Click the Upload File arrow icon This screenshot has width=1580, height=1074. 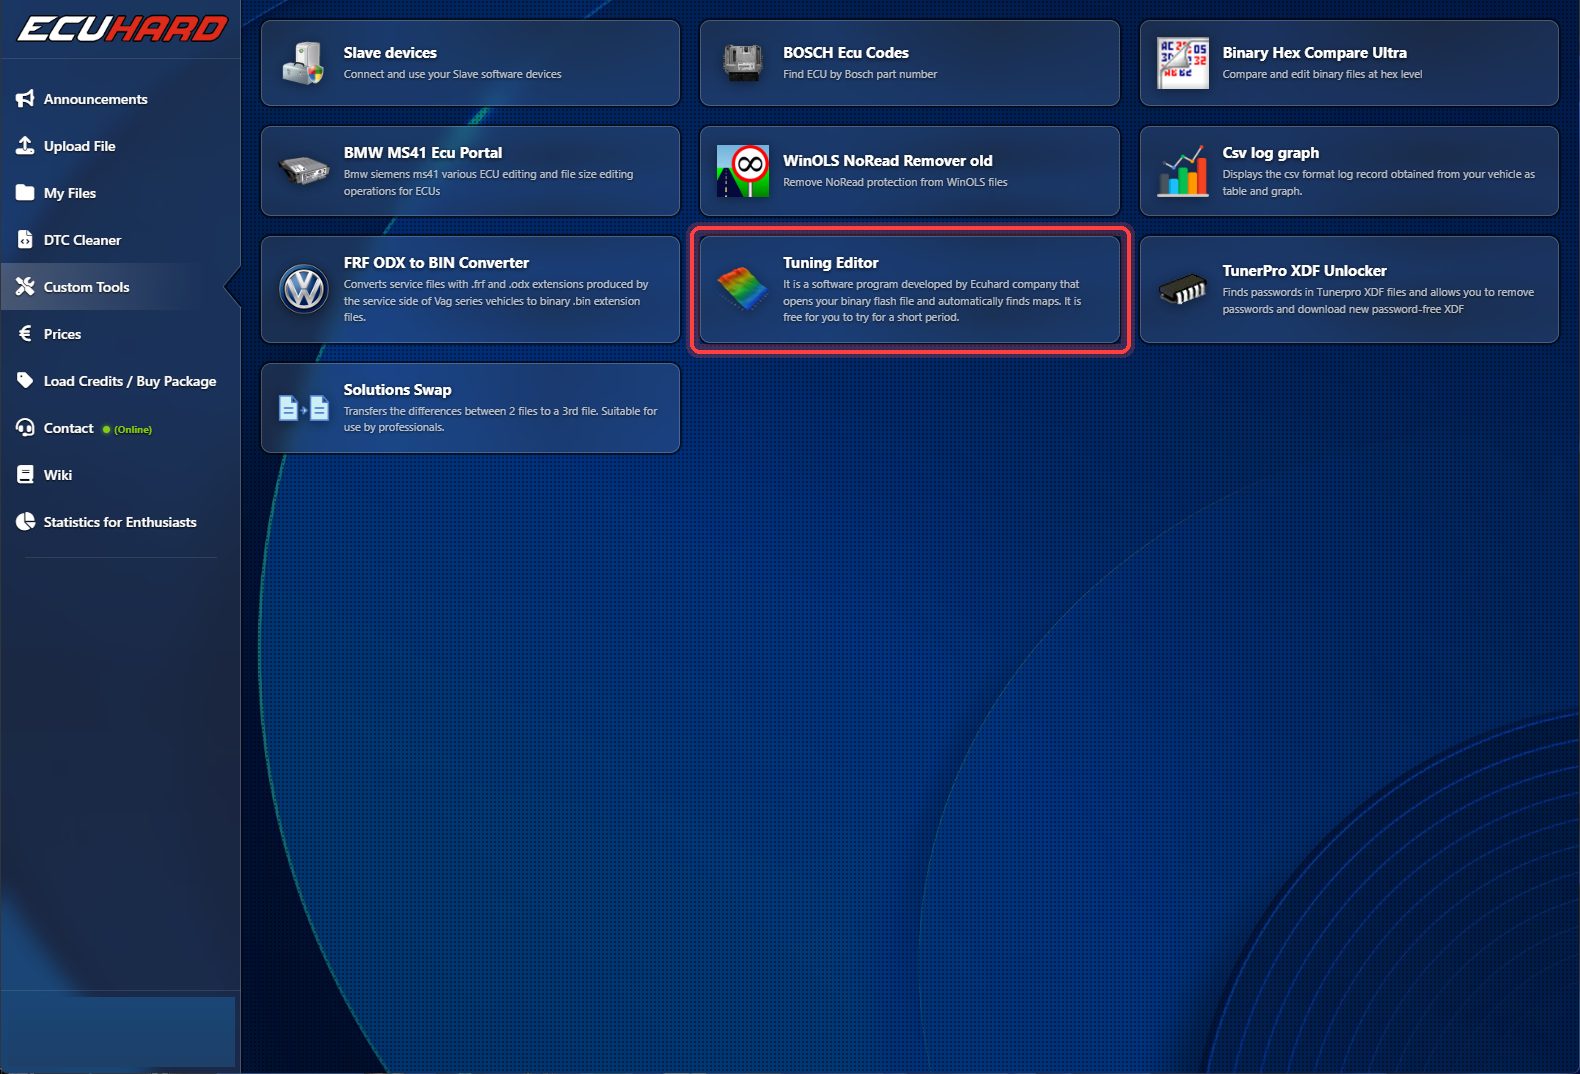click(x=25, y=146)
